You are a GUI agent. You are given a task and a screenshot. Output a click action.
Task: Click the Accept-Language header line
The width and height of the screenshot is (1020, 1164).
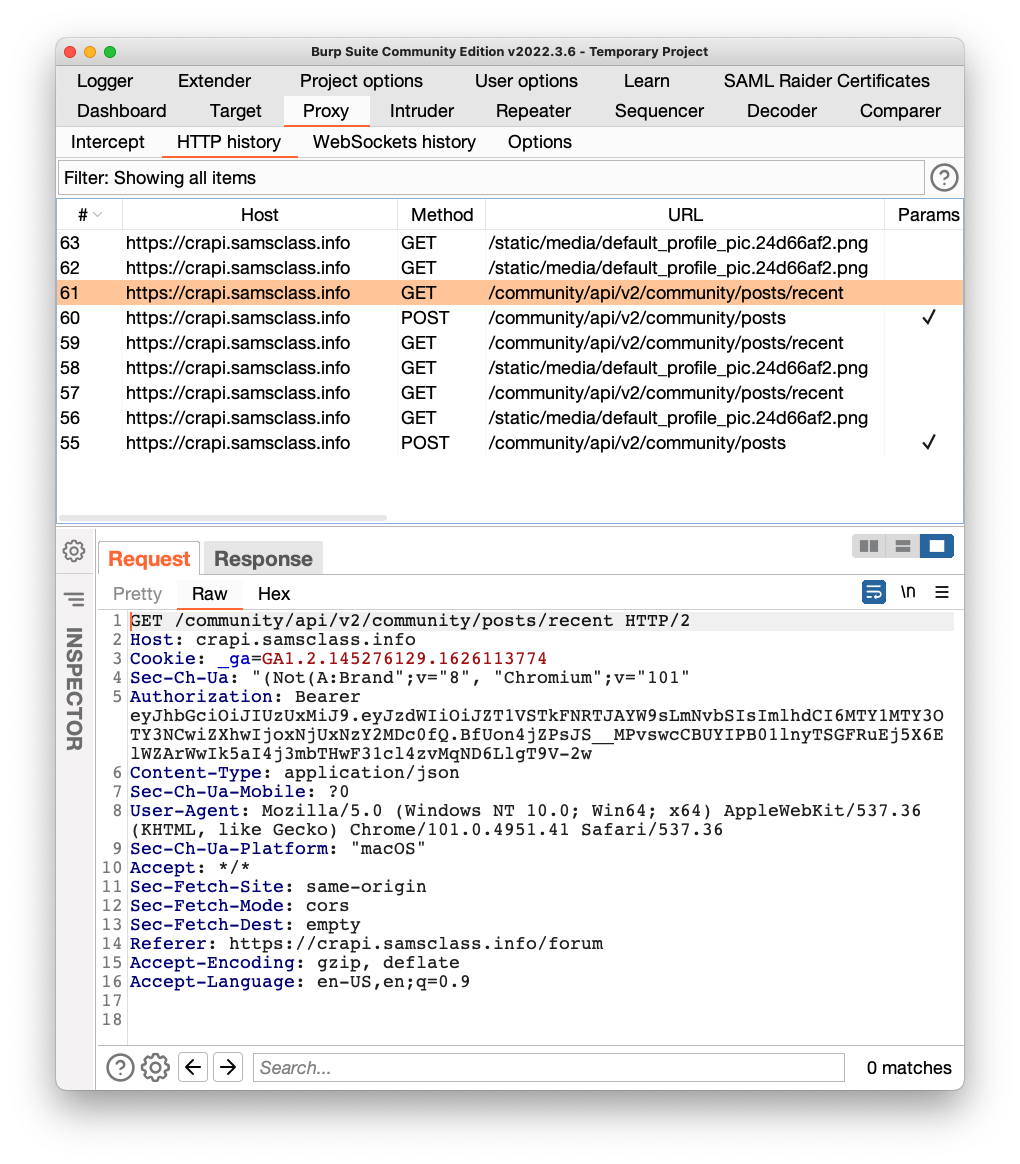click(x=300, y=981)
